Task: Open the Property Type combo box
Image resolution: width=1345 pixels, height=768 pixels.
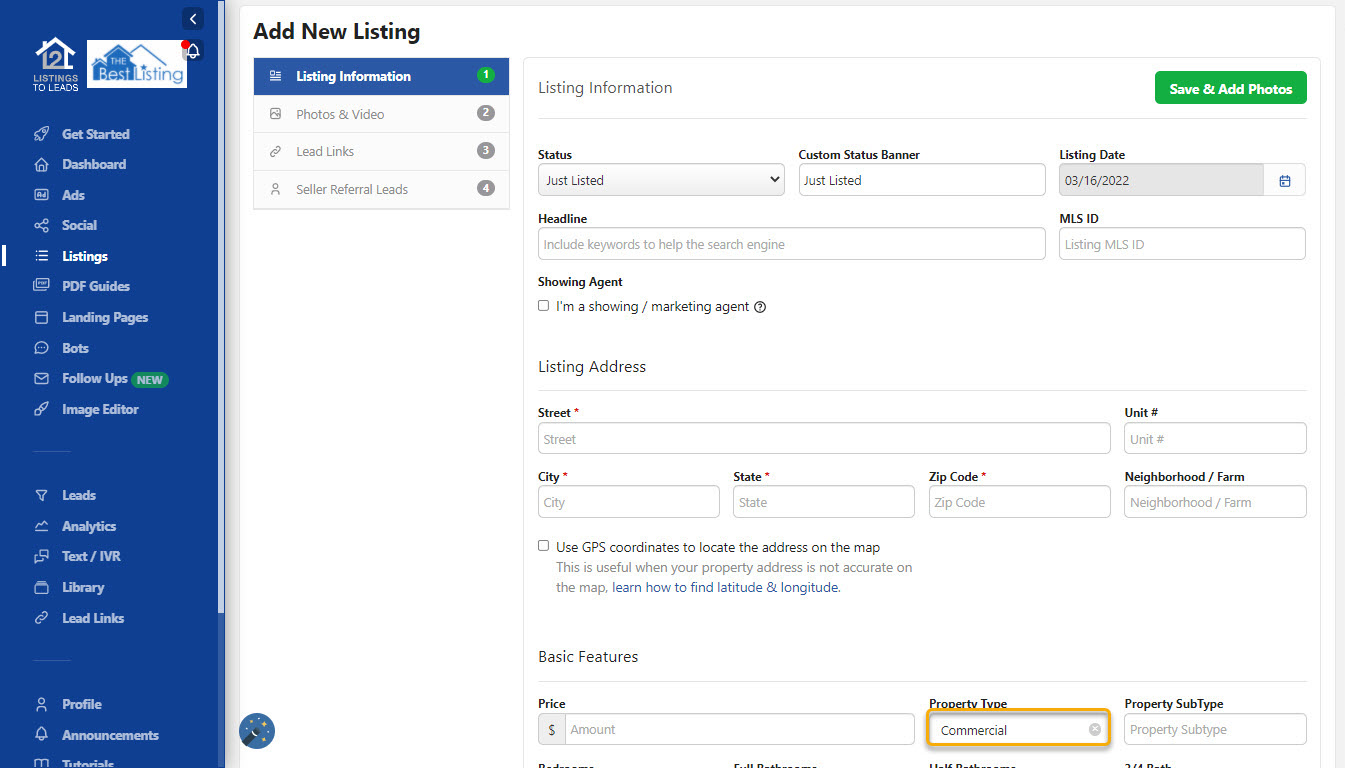Action: coord(1010,729)
